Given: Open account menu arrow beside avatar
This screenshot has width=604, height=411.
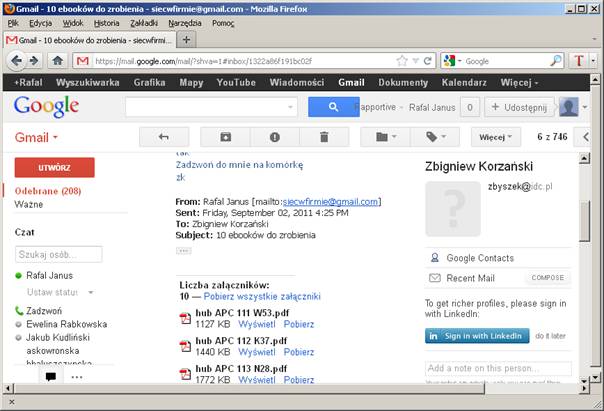Looking at the screenshot, I should pyautogui.click(x=585, y=107).
